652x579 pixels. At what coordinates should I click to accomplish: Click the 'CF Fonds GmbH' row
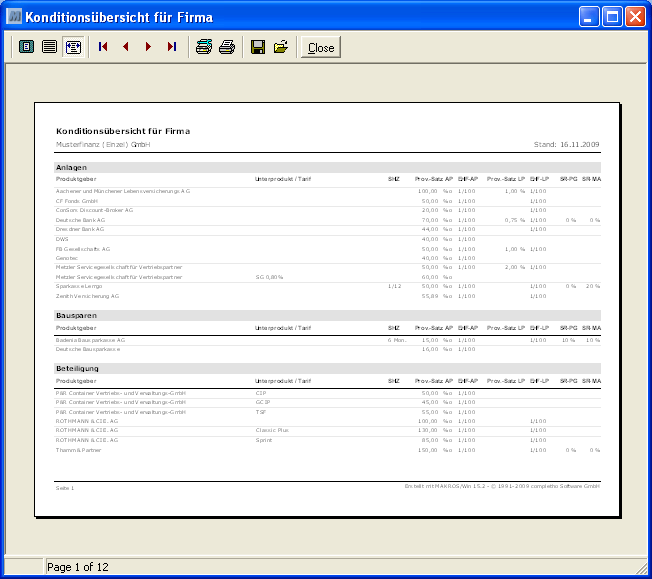click(x=327, y=201)
